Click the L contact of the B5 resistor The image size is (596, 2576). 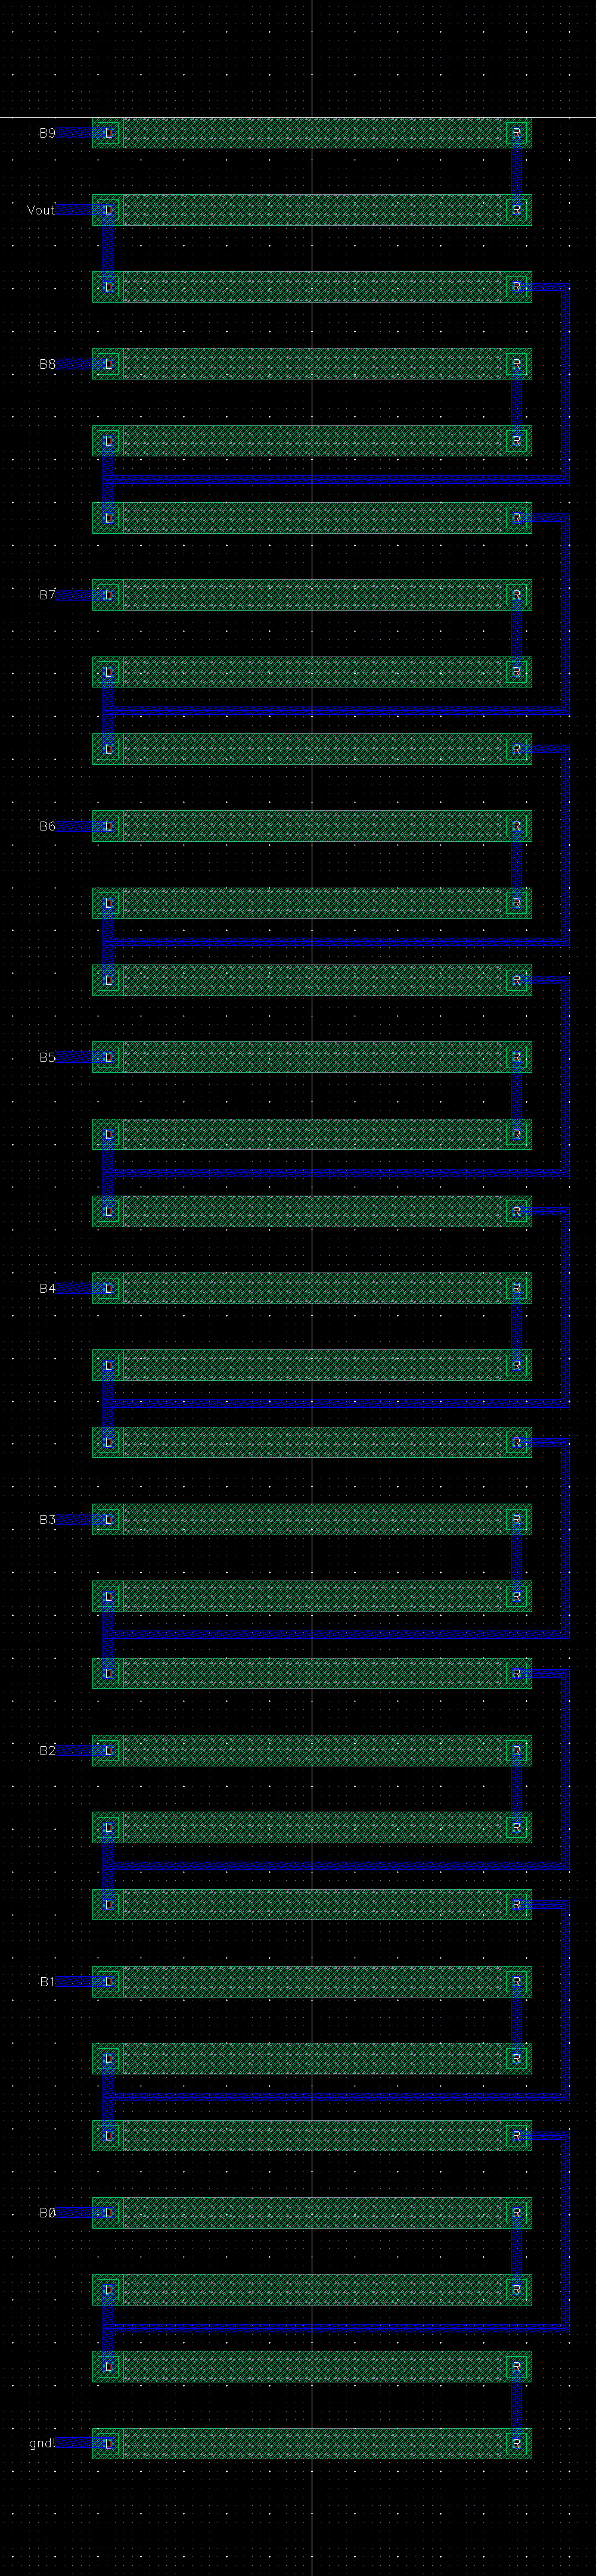(x=108, y=1057)
